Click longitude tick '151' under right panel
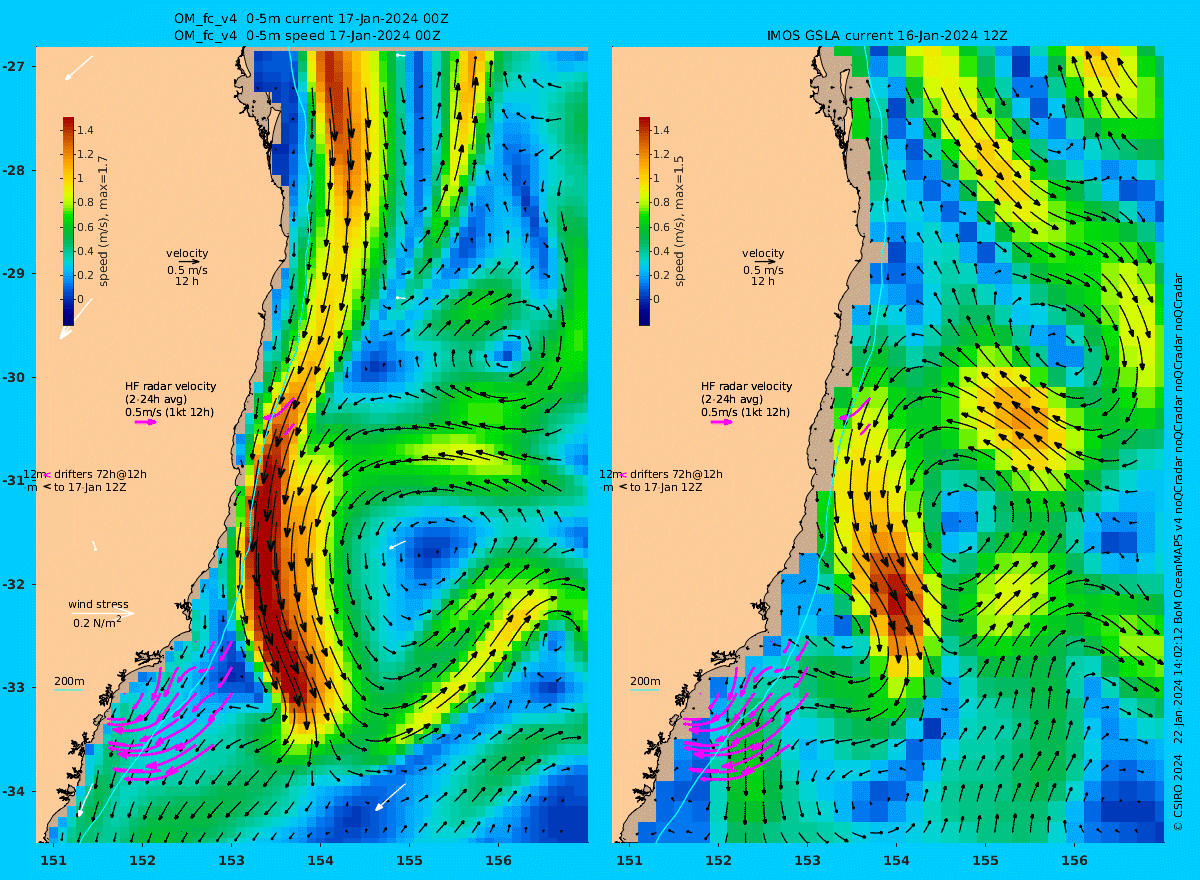Image resolution: width=1200 pixels, height=880 pixels. (x=629, y=860)
